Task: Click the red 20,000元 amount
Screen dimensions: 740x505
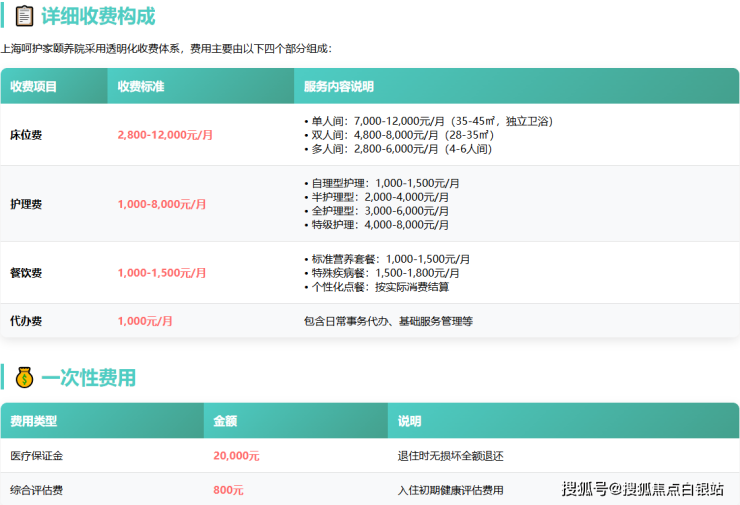Action: point(236,456)
